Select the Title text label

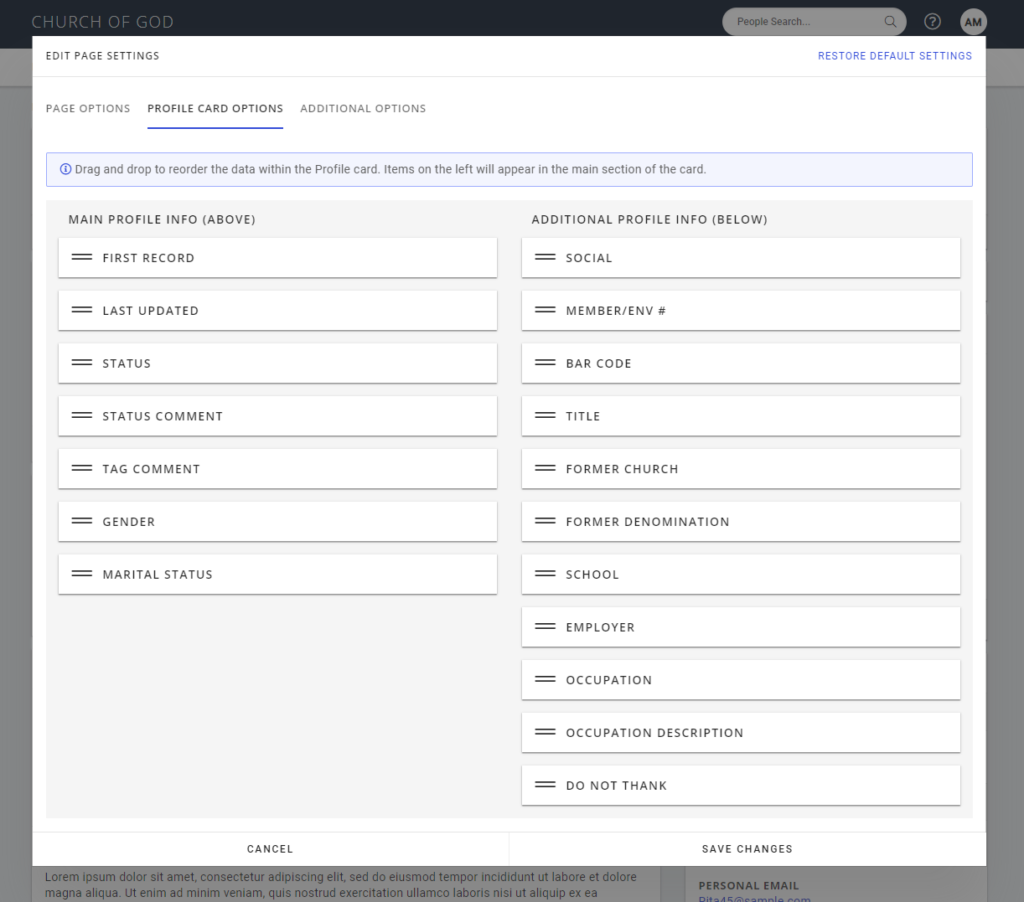coord(583,416)
